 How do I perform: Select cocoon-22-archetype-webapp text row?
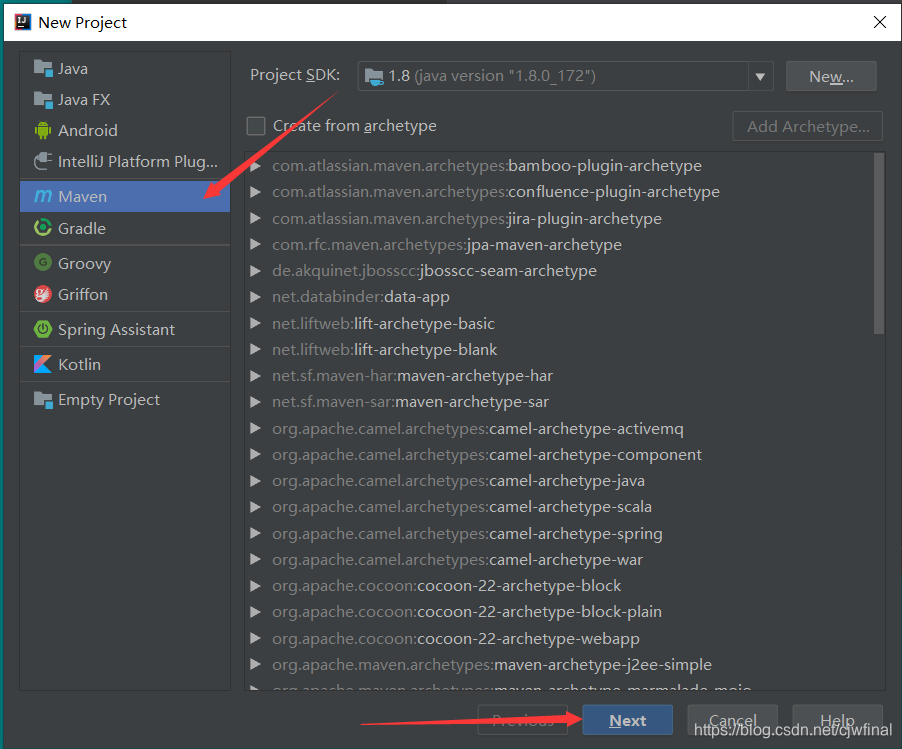[456, 639]
